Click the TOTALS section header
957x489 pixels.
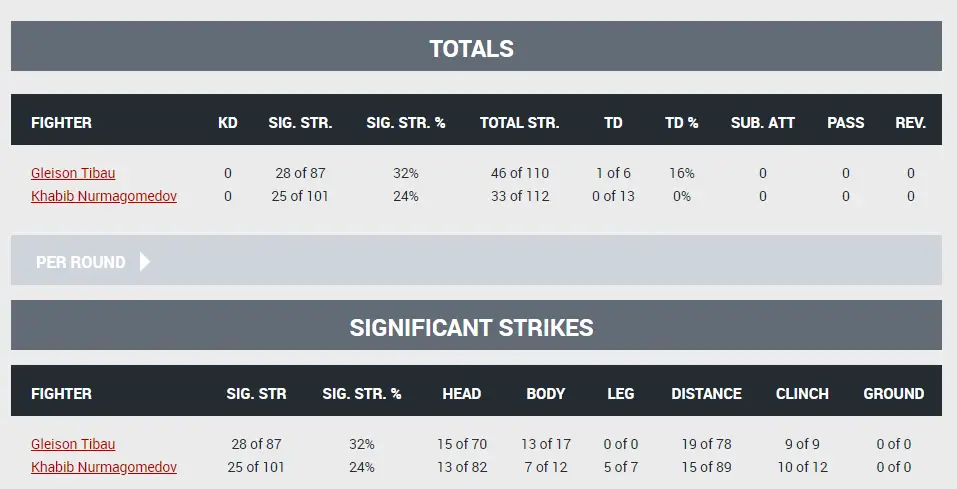tap(472, 48)
